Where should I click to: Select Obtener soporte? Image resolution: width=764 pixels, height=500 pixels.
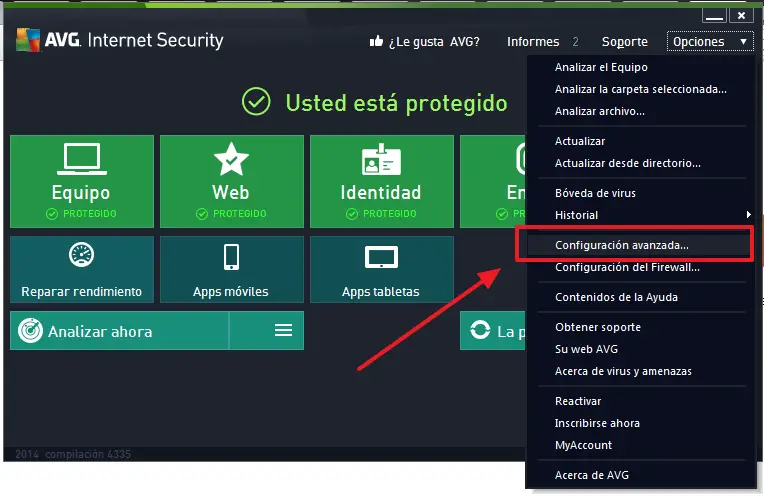click(x=598, y=327)
